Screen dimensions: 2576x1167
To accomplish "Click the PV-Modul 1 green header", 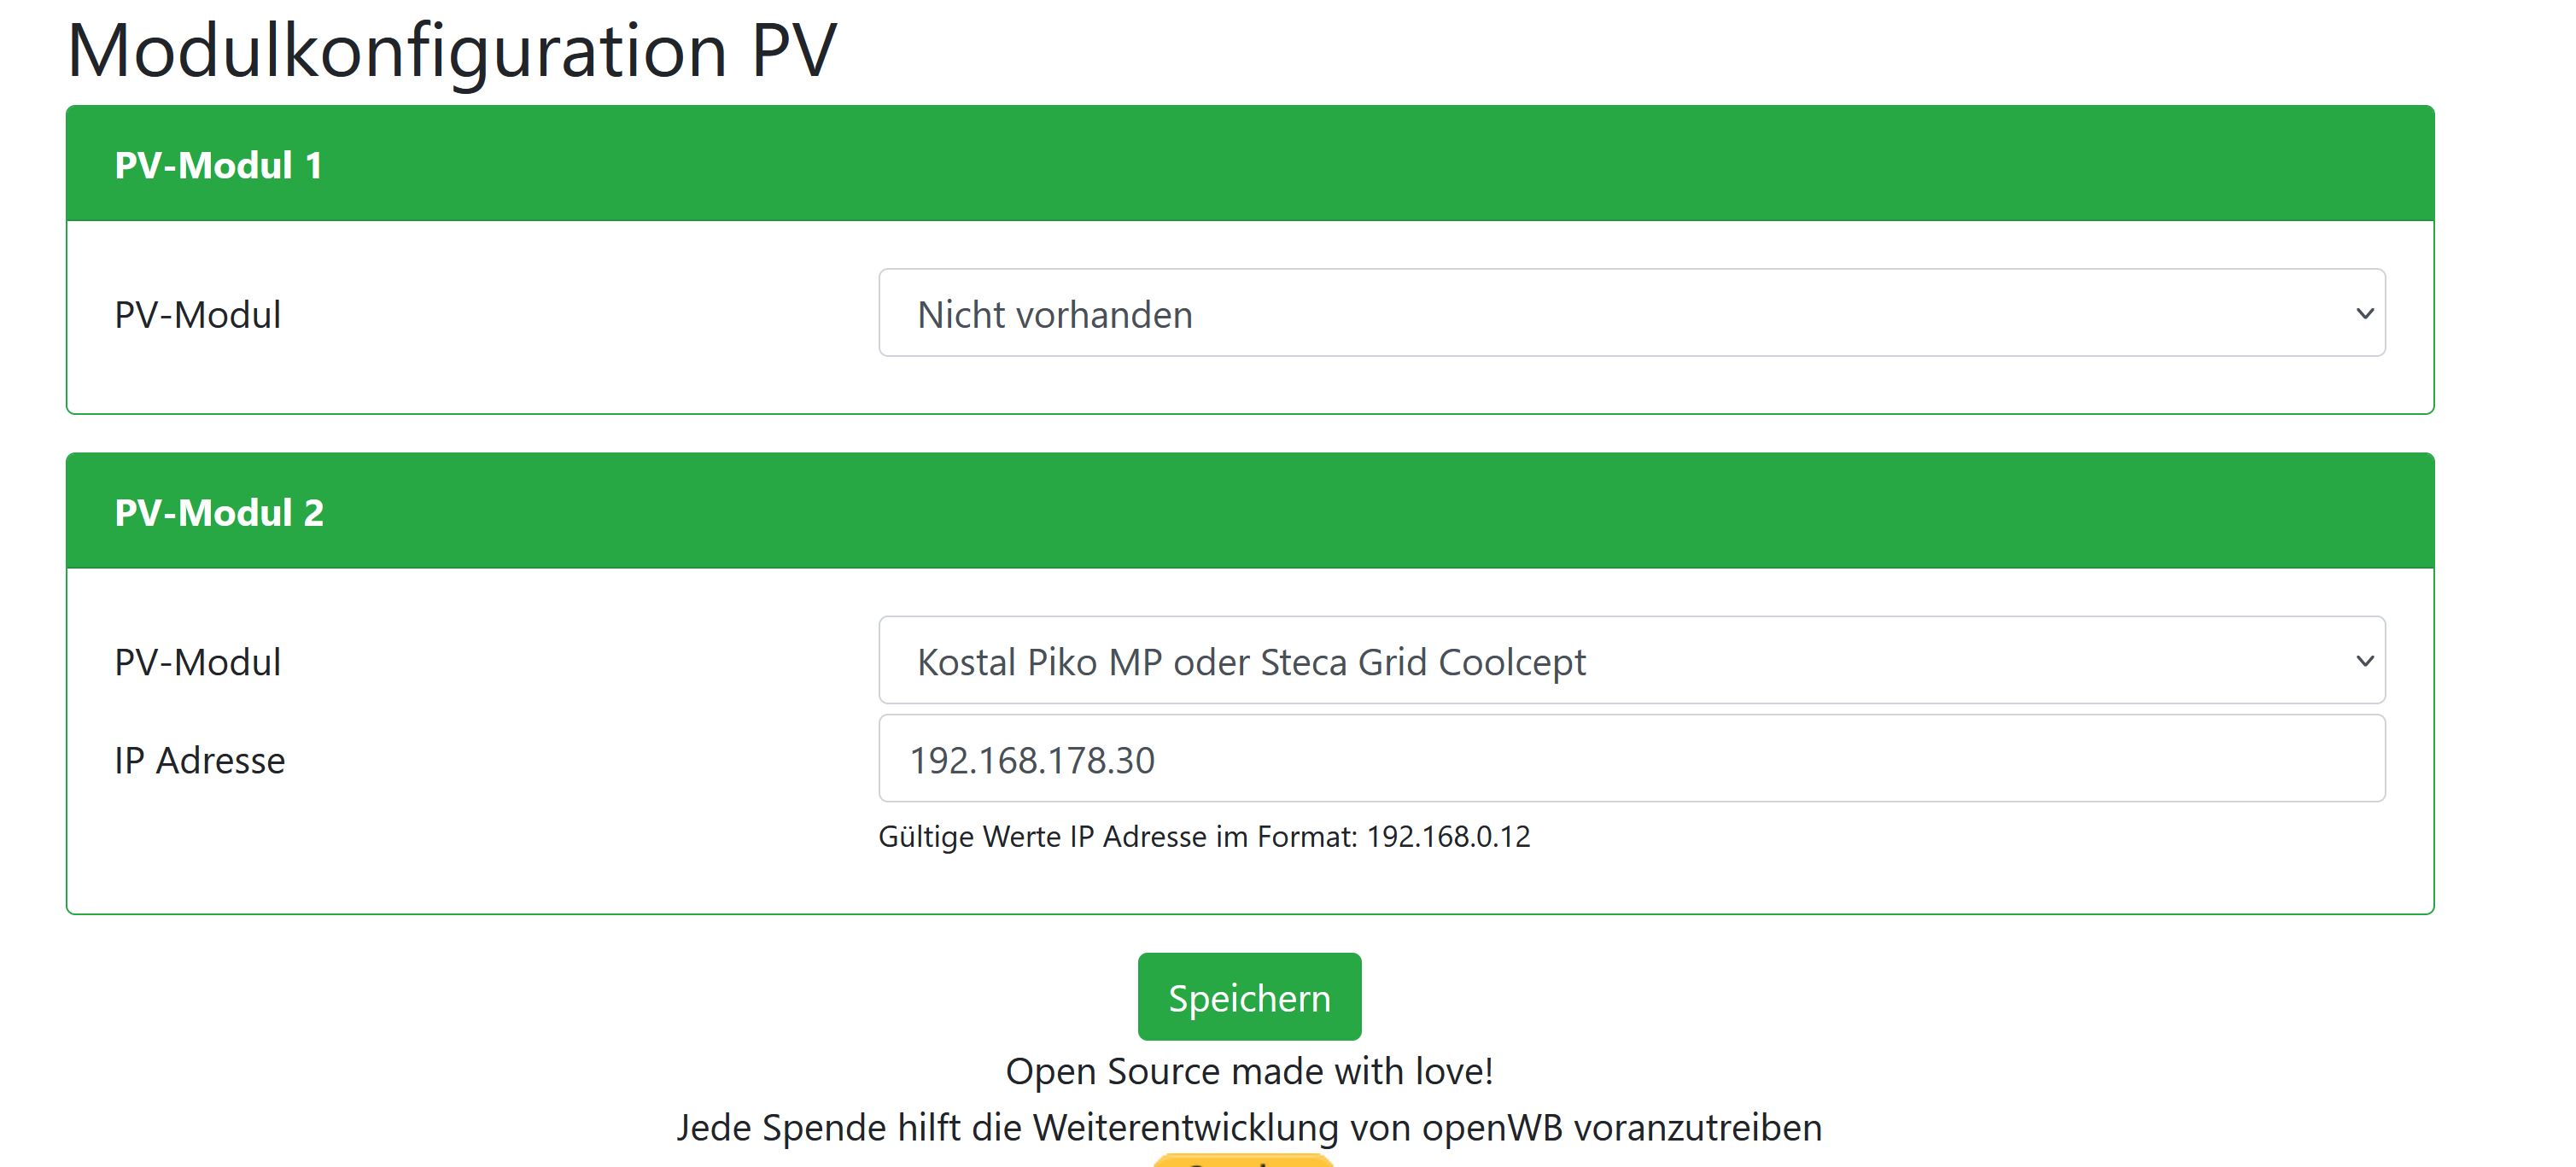I will point(1250,164).
